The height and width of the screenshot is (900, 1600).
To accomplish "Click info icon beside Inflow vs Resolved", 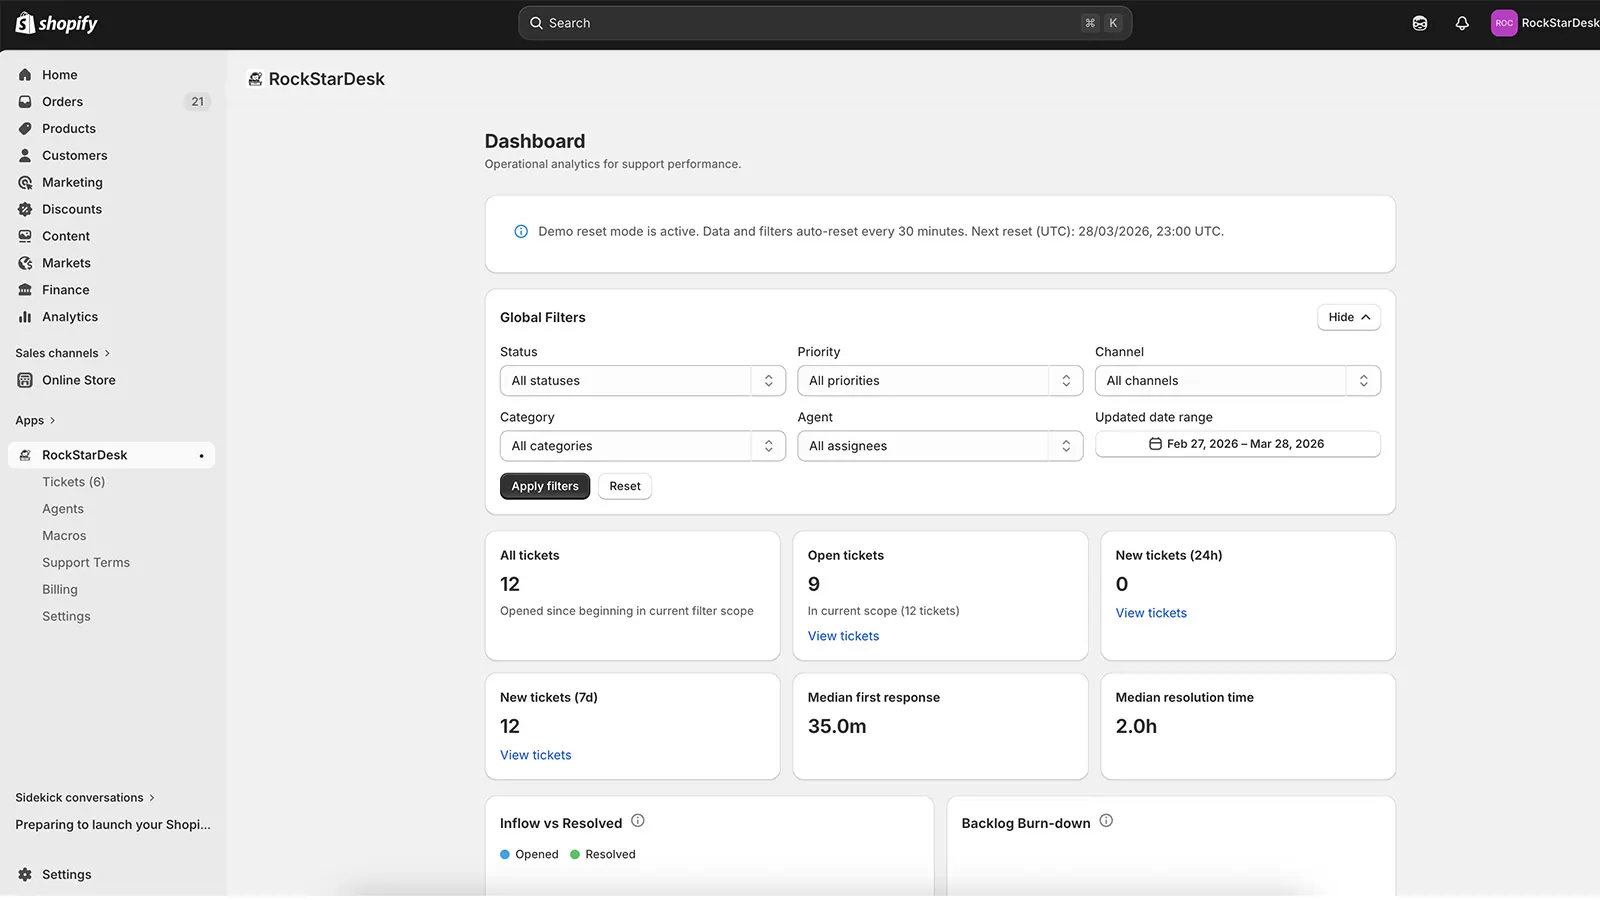I will tap(638, 821).
